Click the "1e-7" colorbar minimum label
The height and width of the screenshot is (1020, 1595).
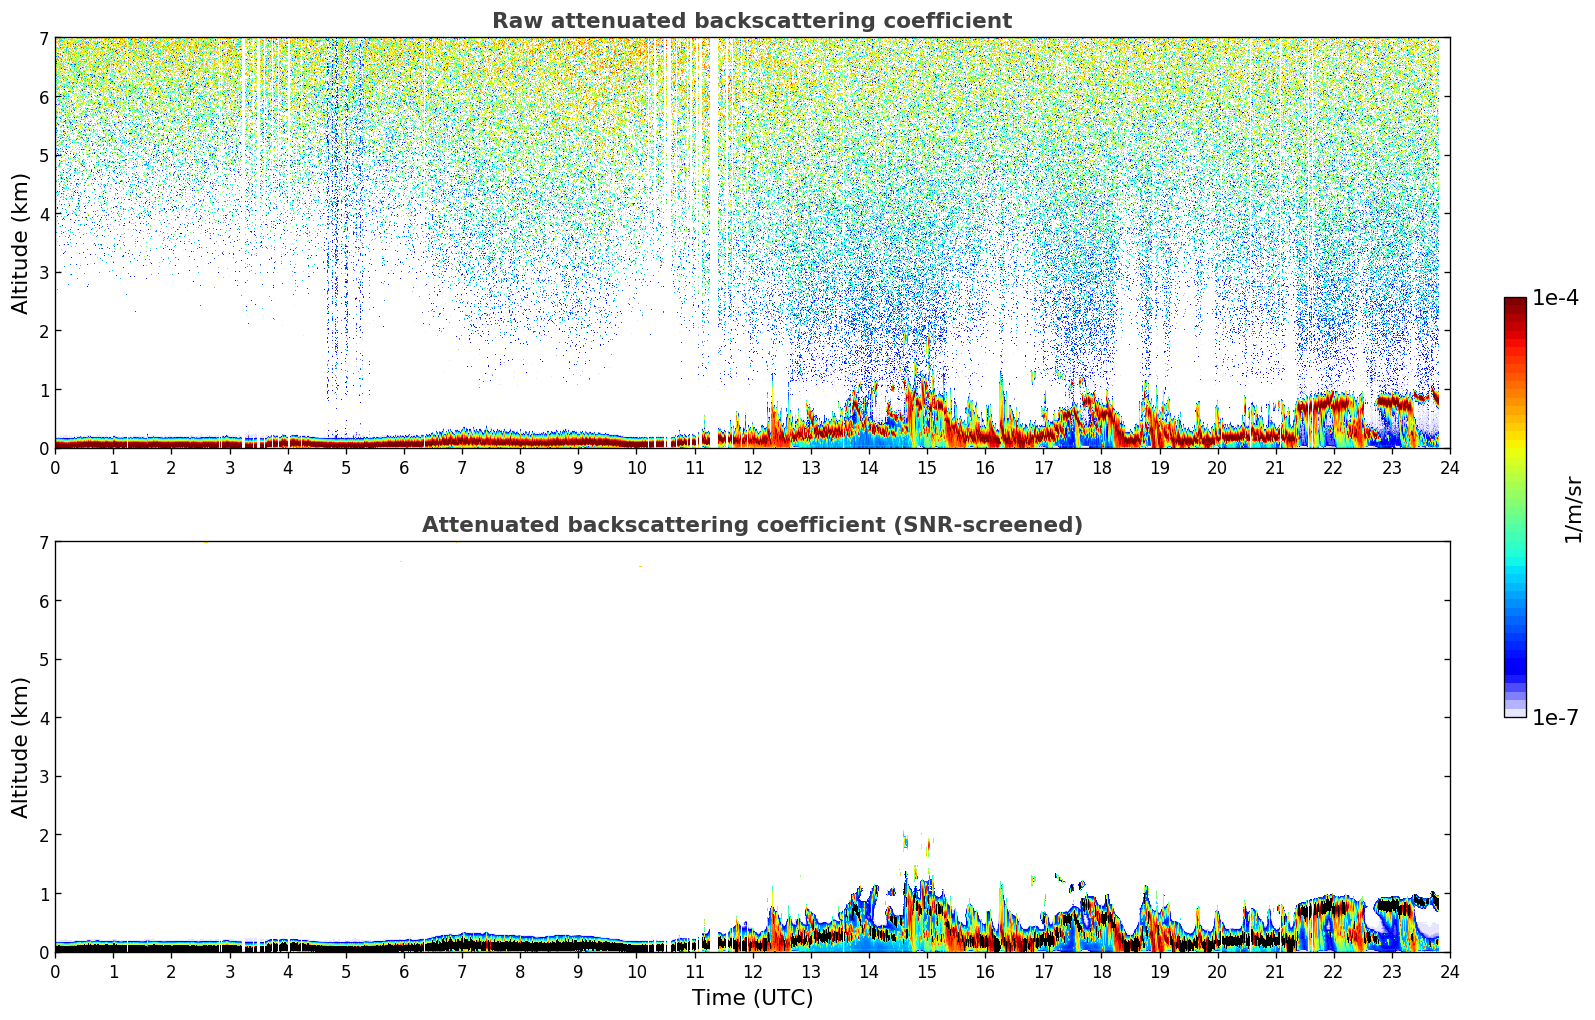tap(1555, 718)
